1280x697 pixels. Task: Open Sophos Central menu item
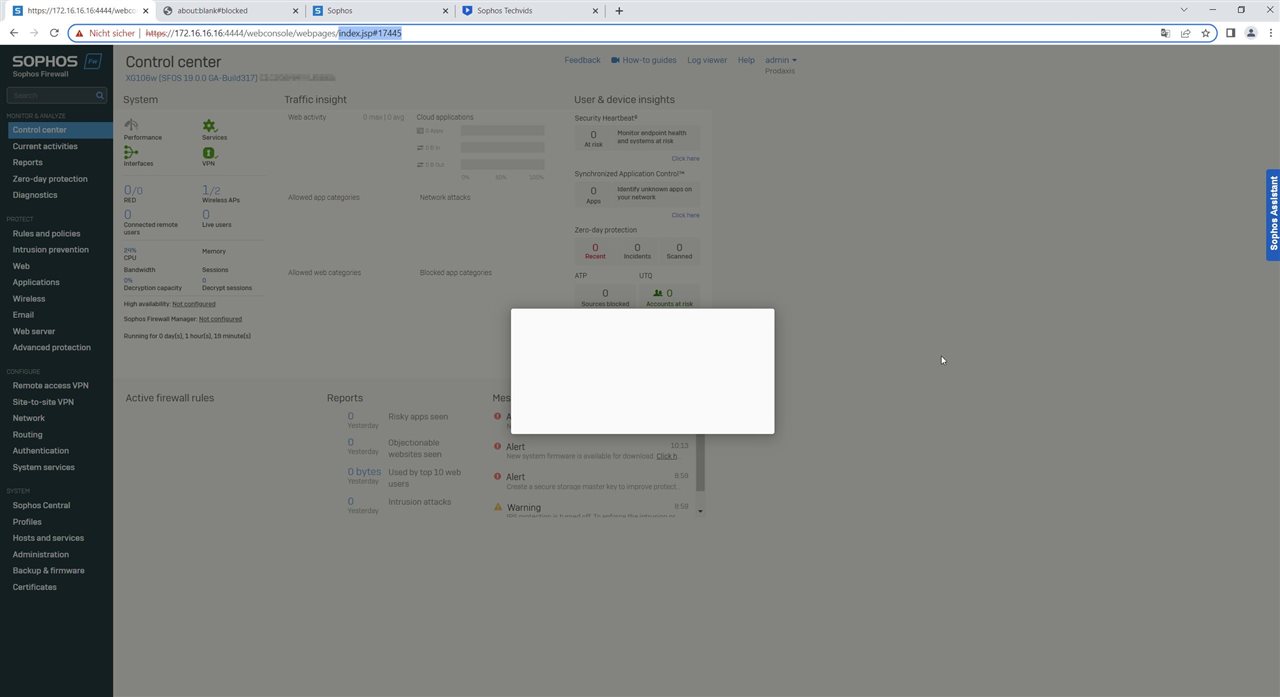click(x=41, y=505)
